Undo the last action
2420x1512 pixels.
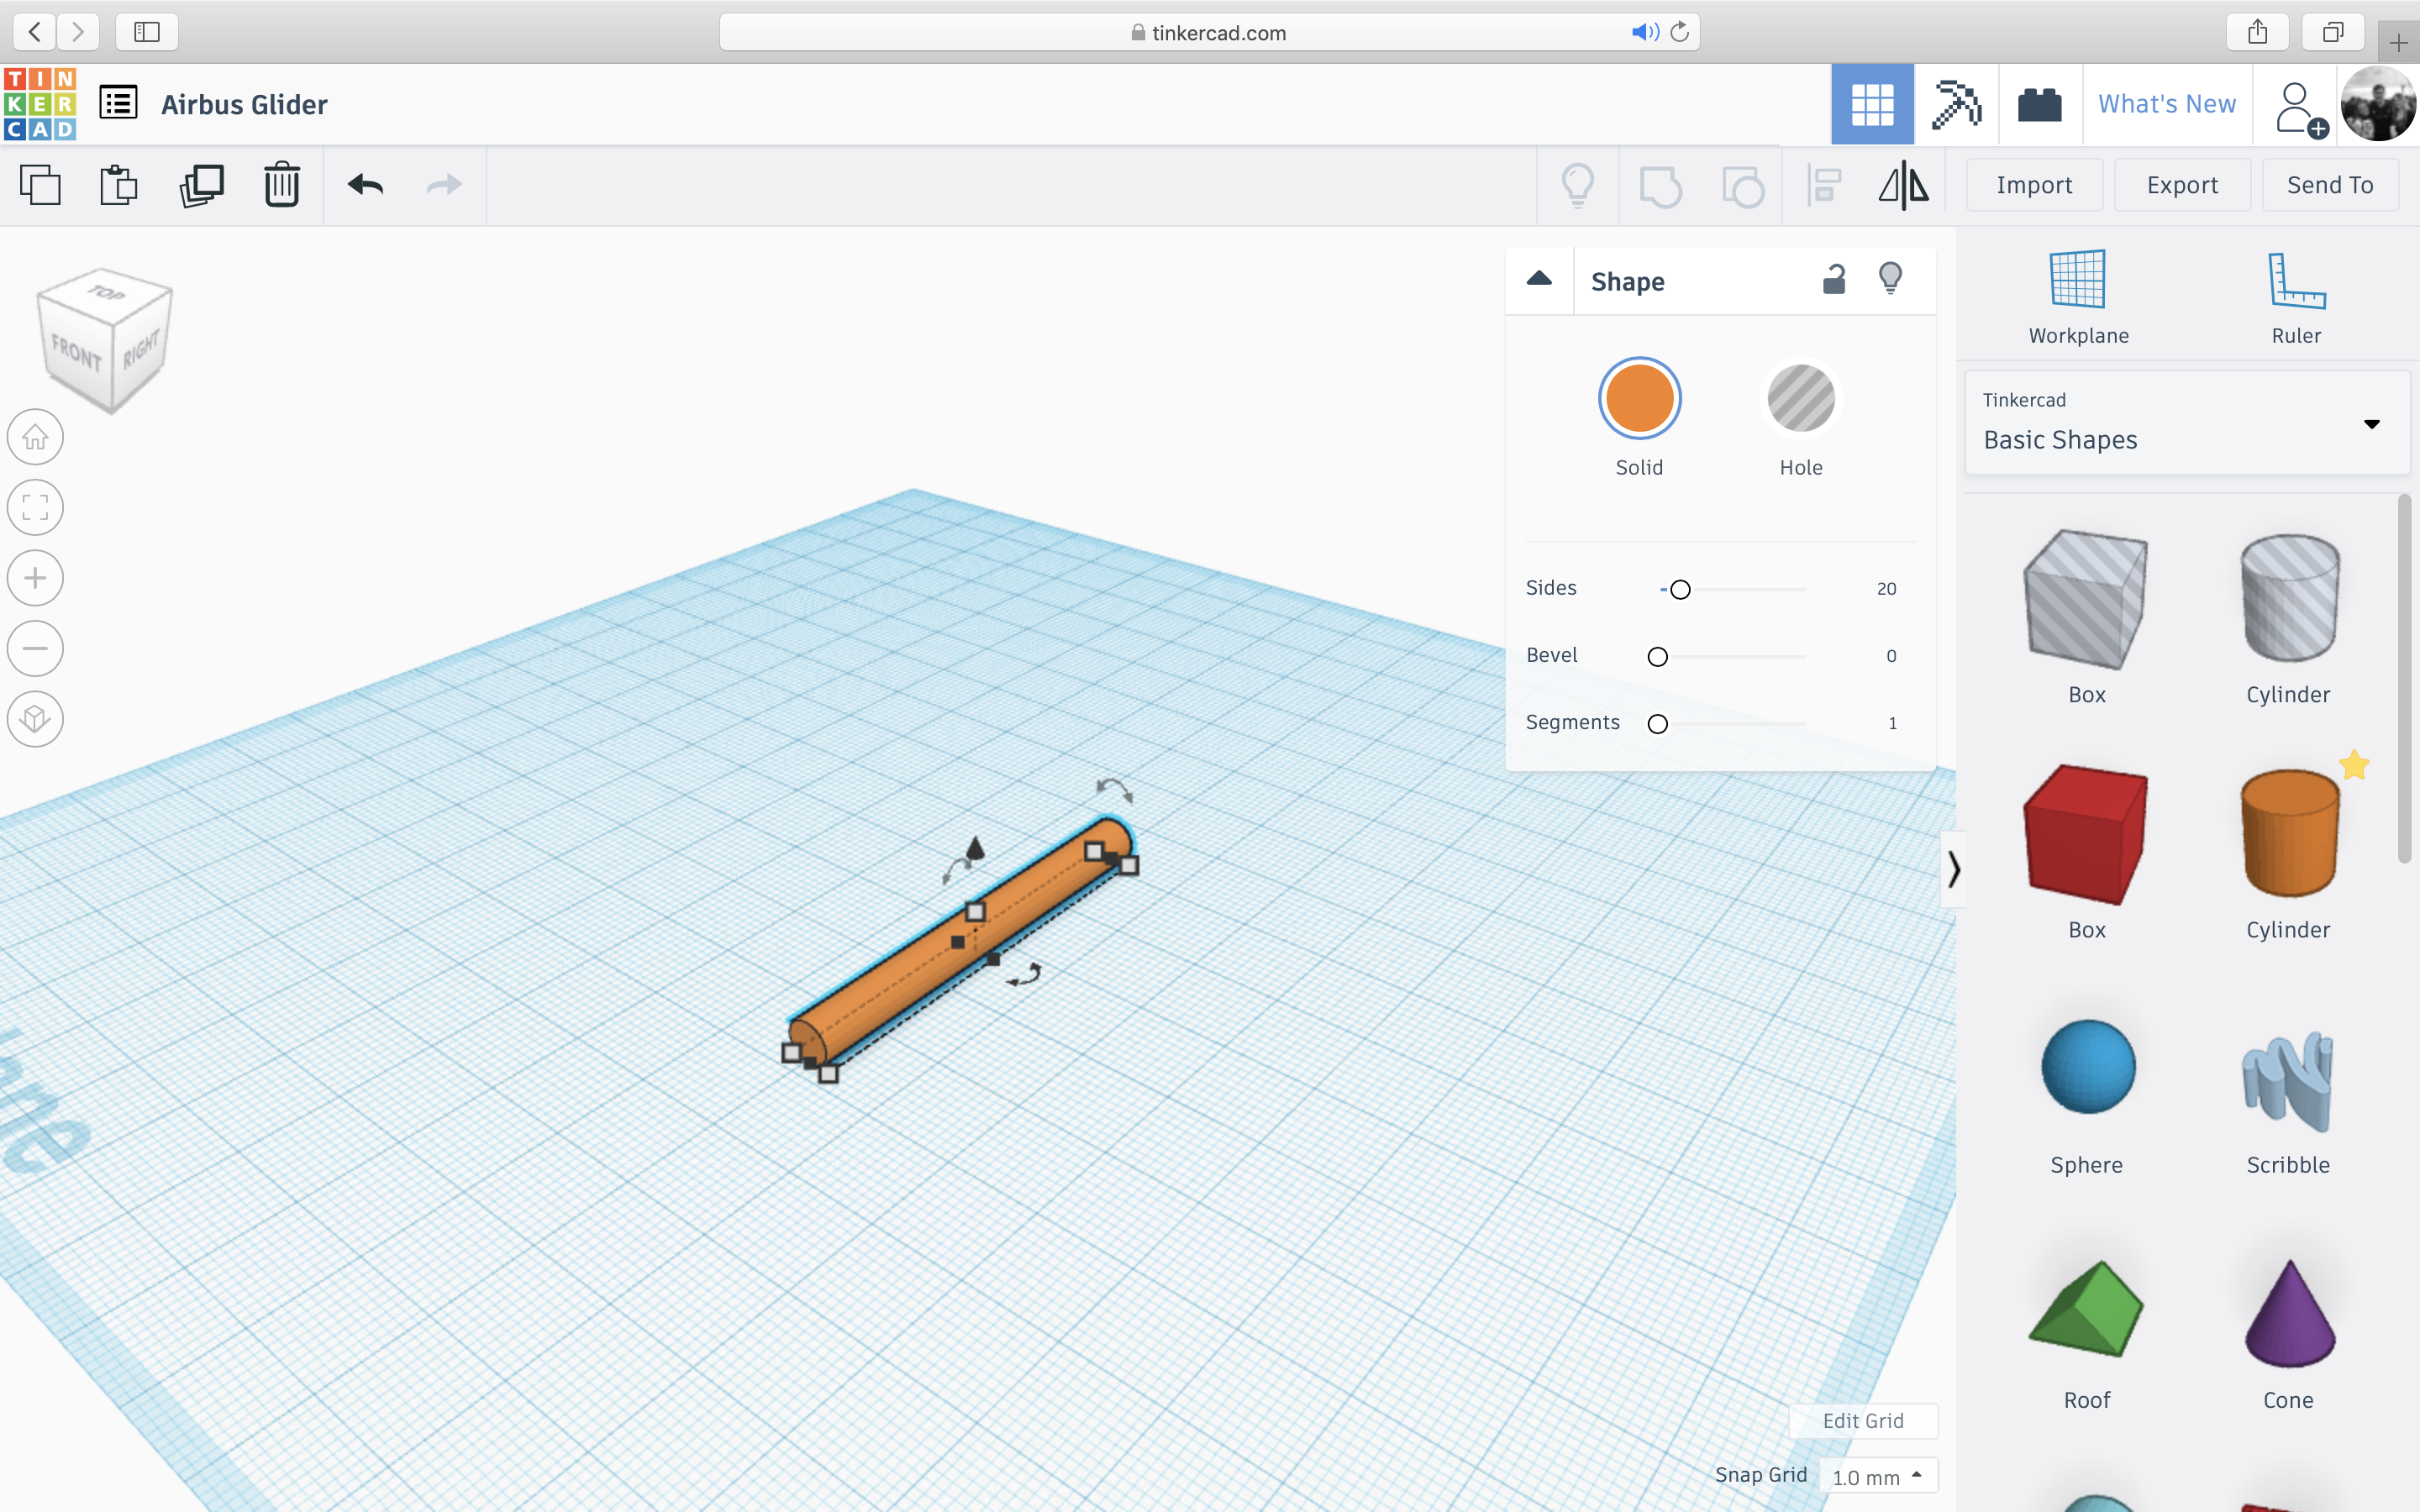pos(366,185)
